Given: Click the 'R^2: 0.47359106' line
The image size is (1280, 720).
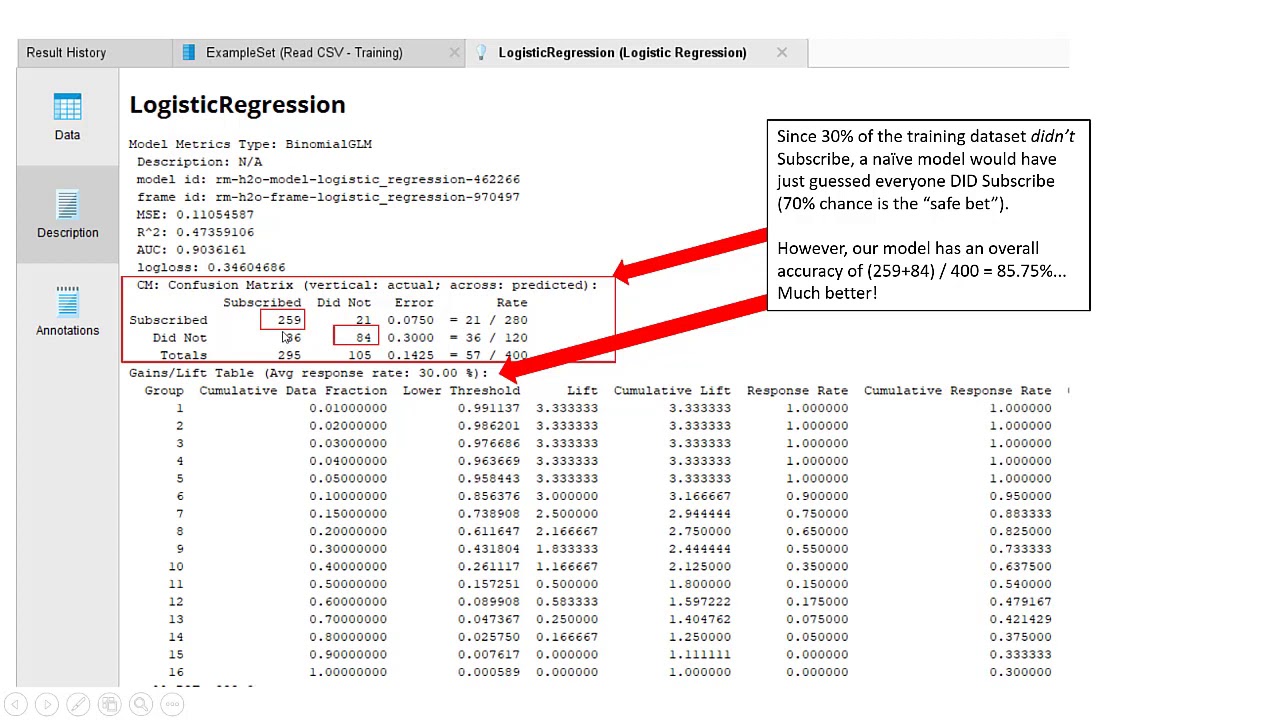Looking at the screenshot, I should pos(195,232).
